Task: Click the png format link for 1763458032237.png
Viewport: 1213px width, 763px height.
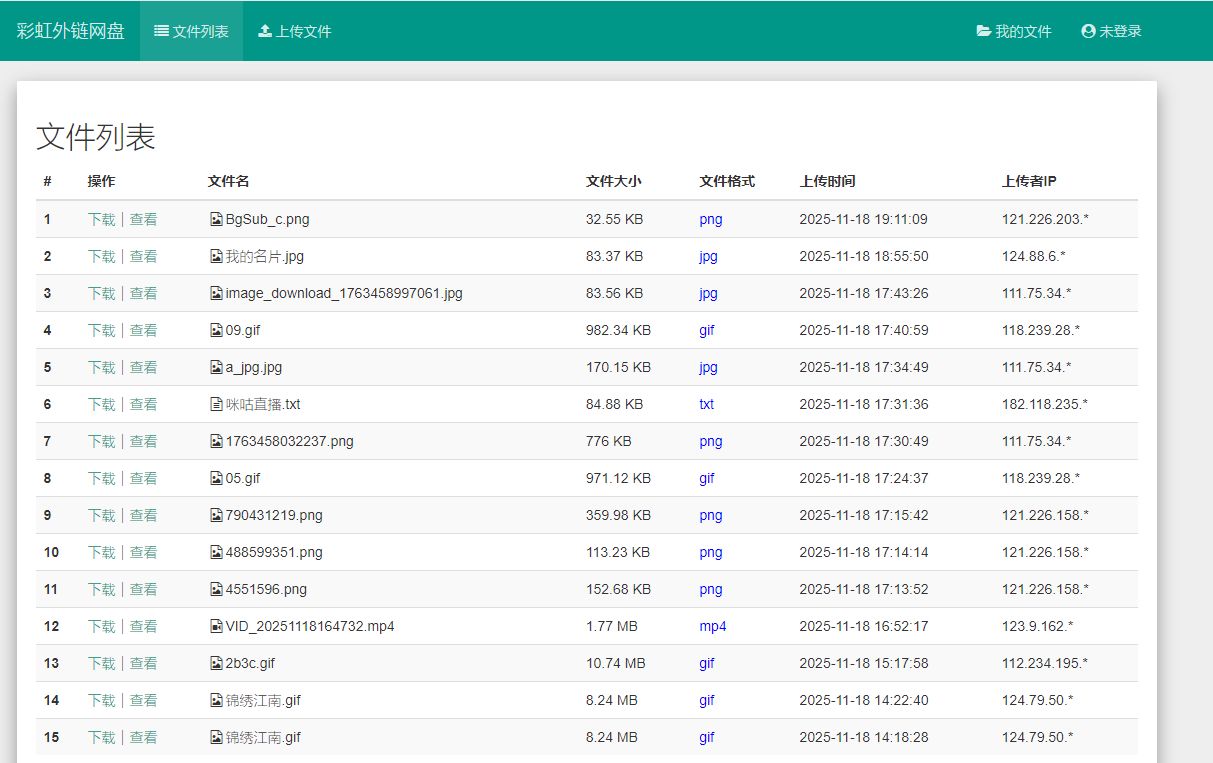Action: pyautogui.click(x=710, y=441)
